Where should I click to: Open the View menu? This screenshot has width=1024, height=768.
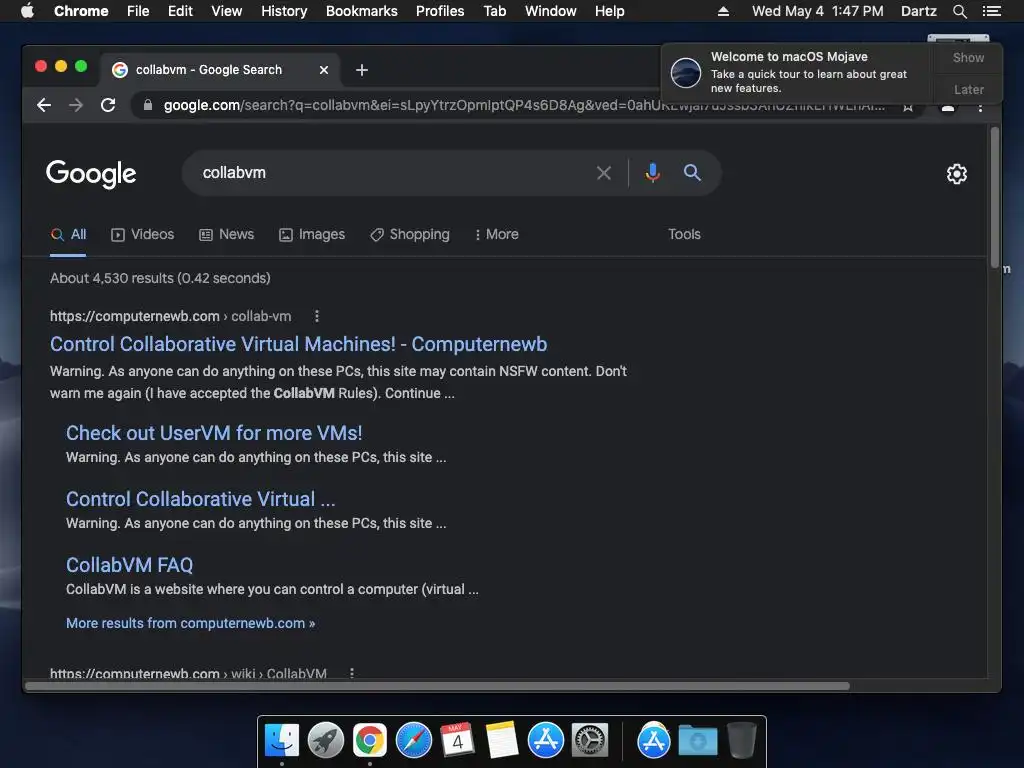[x=227, y=11]
